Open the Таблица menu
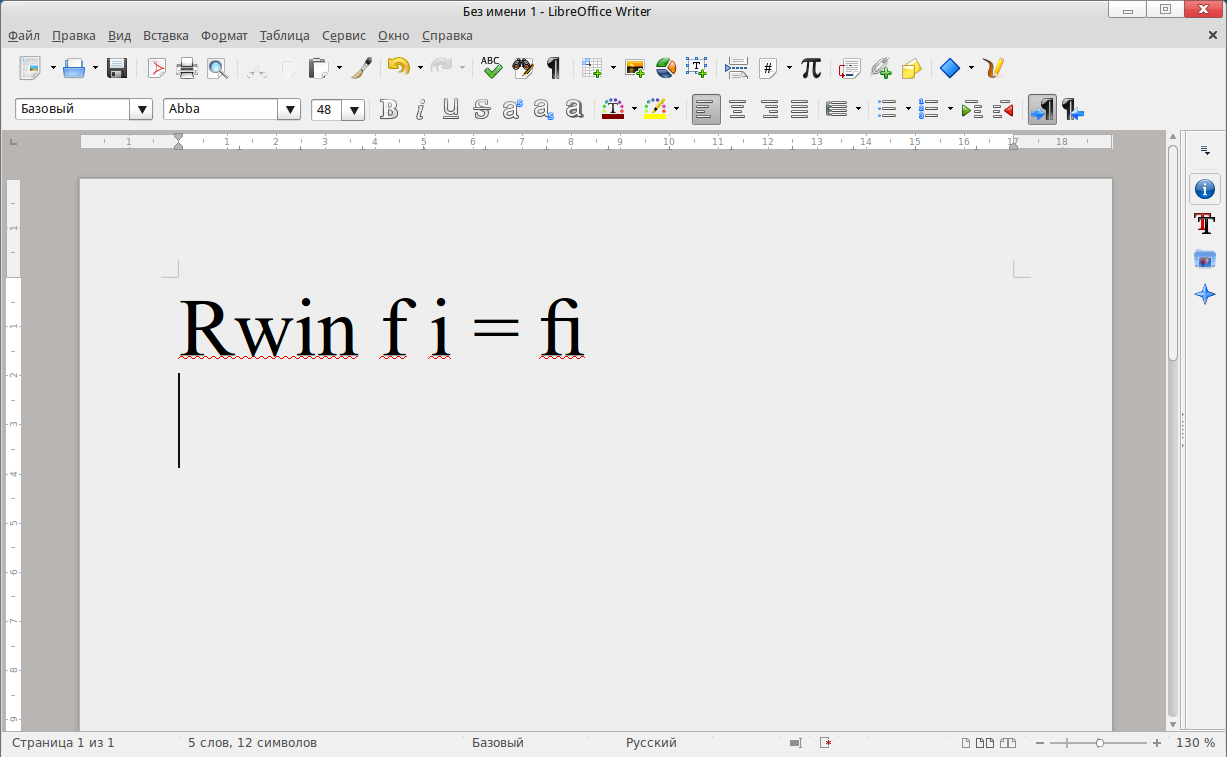The width and height of the screenshot is (1227, 757). click(284, 35)
